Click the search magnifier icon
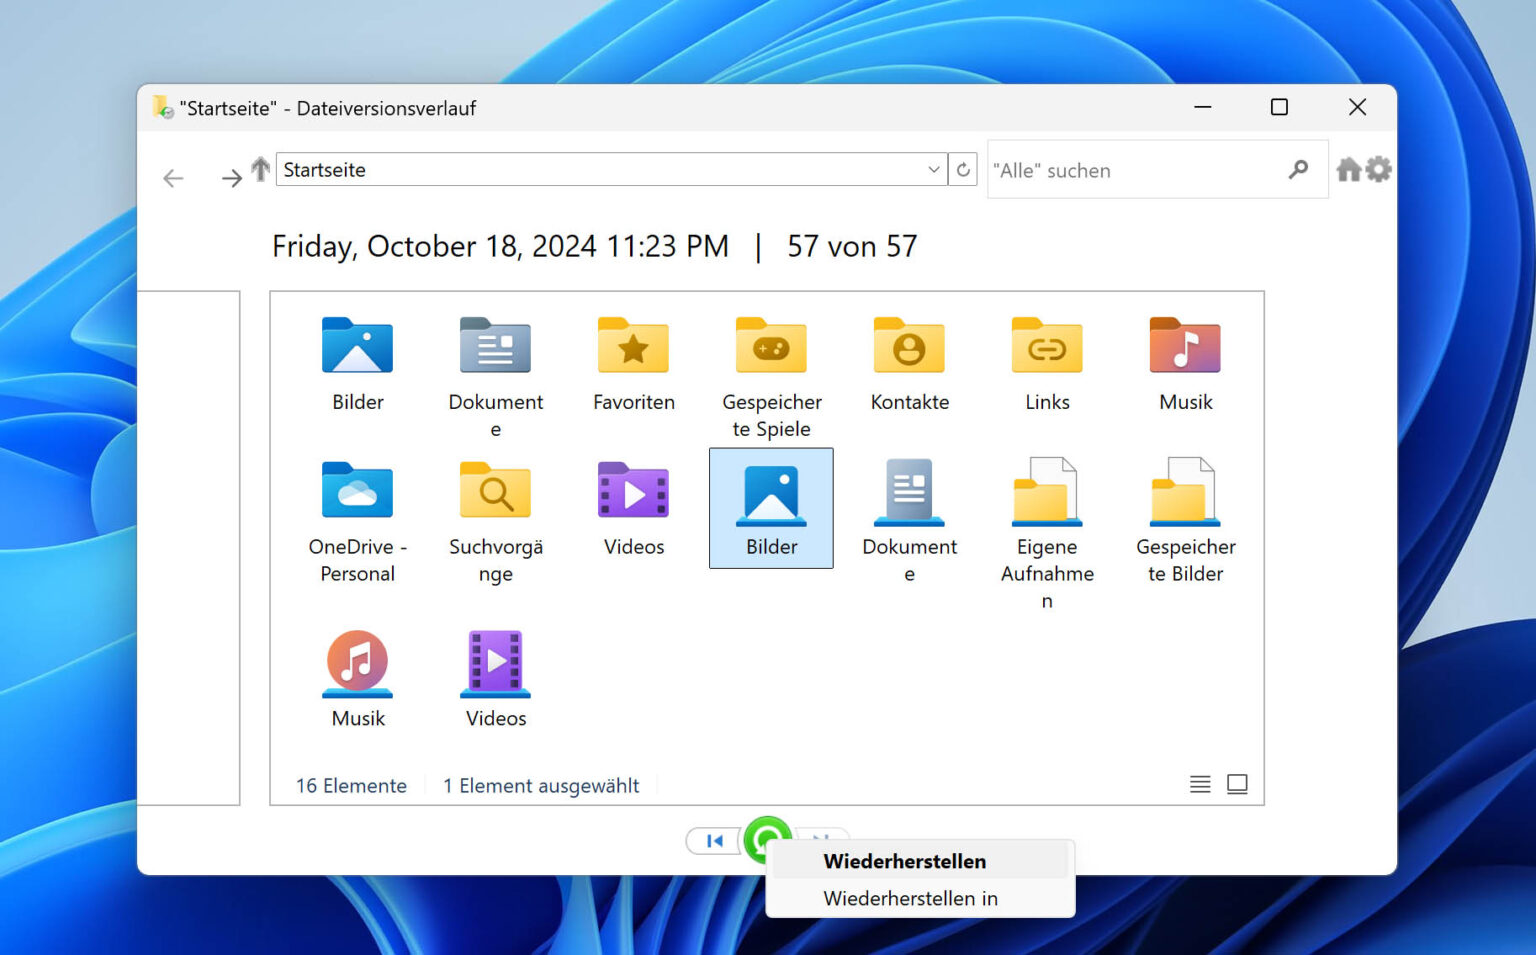Viewport: 1536px width, 955px height. coord(1298,170)
